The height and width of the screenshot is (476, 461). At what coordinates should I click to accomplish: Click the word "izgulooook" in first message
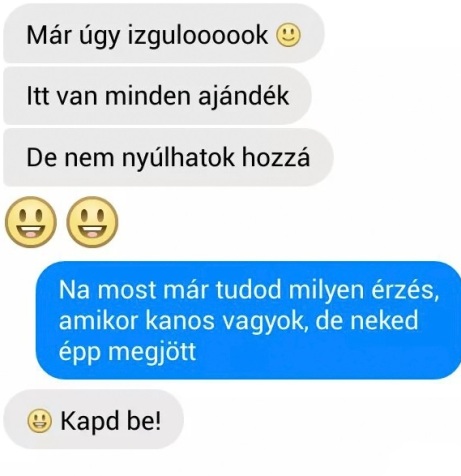[198, 36]
